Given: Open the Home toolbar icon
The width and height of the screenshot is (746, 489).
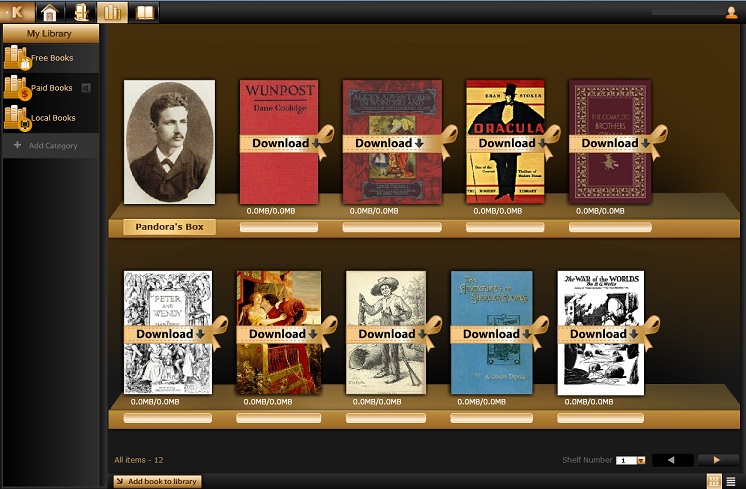Looking at the screenshot, I should [x=49, y=12].
